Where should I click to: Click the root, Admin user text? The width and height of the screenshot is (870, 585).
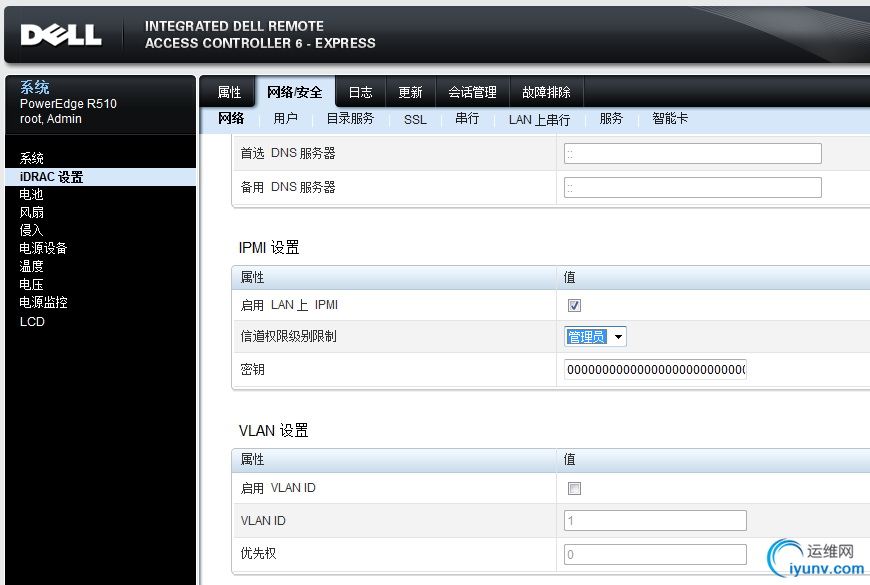pos(50,119)
